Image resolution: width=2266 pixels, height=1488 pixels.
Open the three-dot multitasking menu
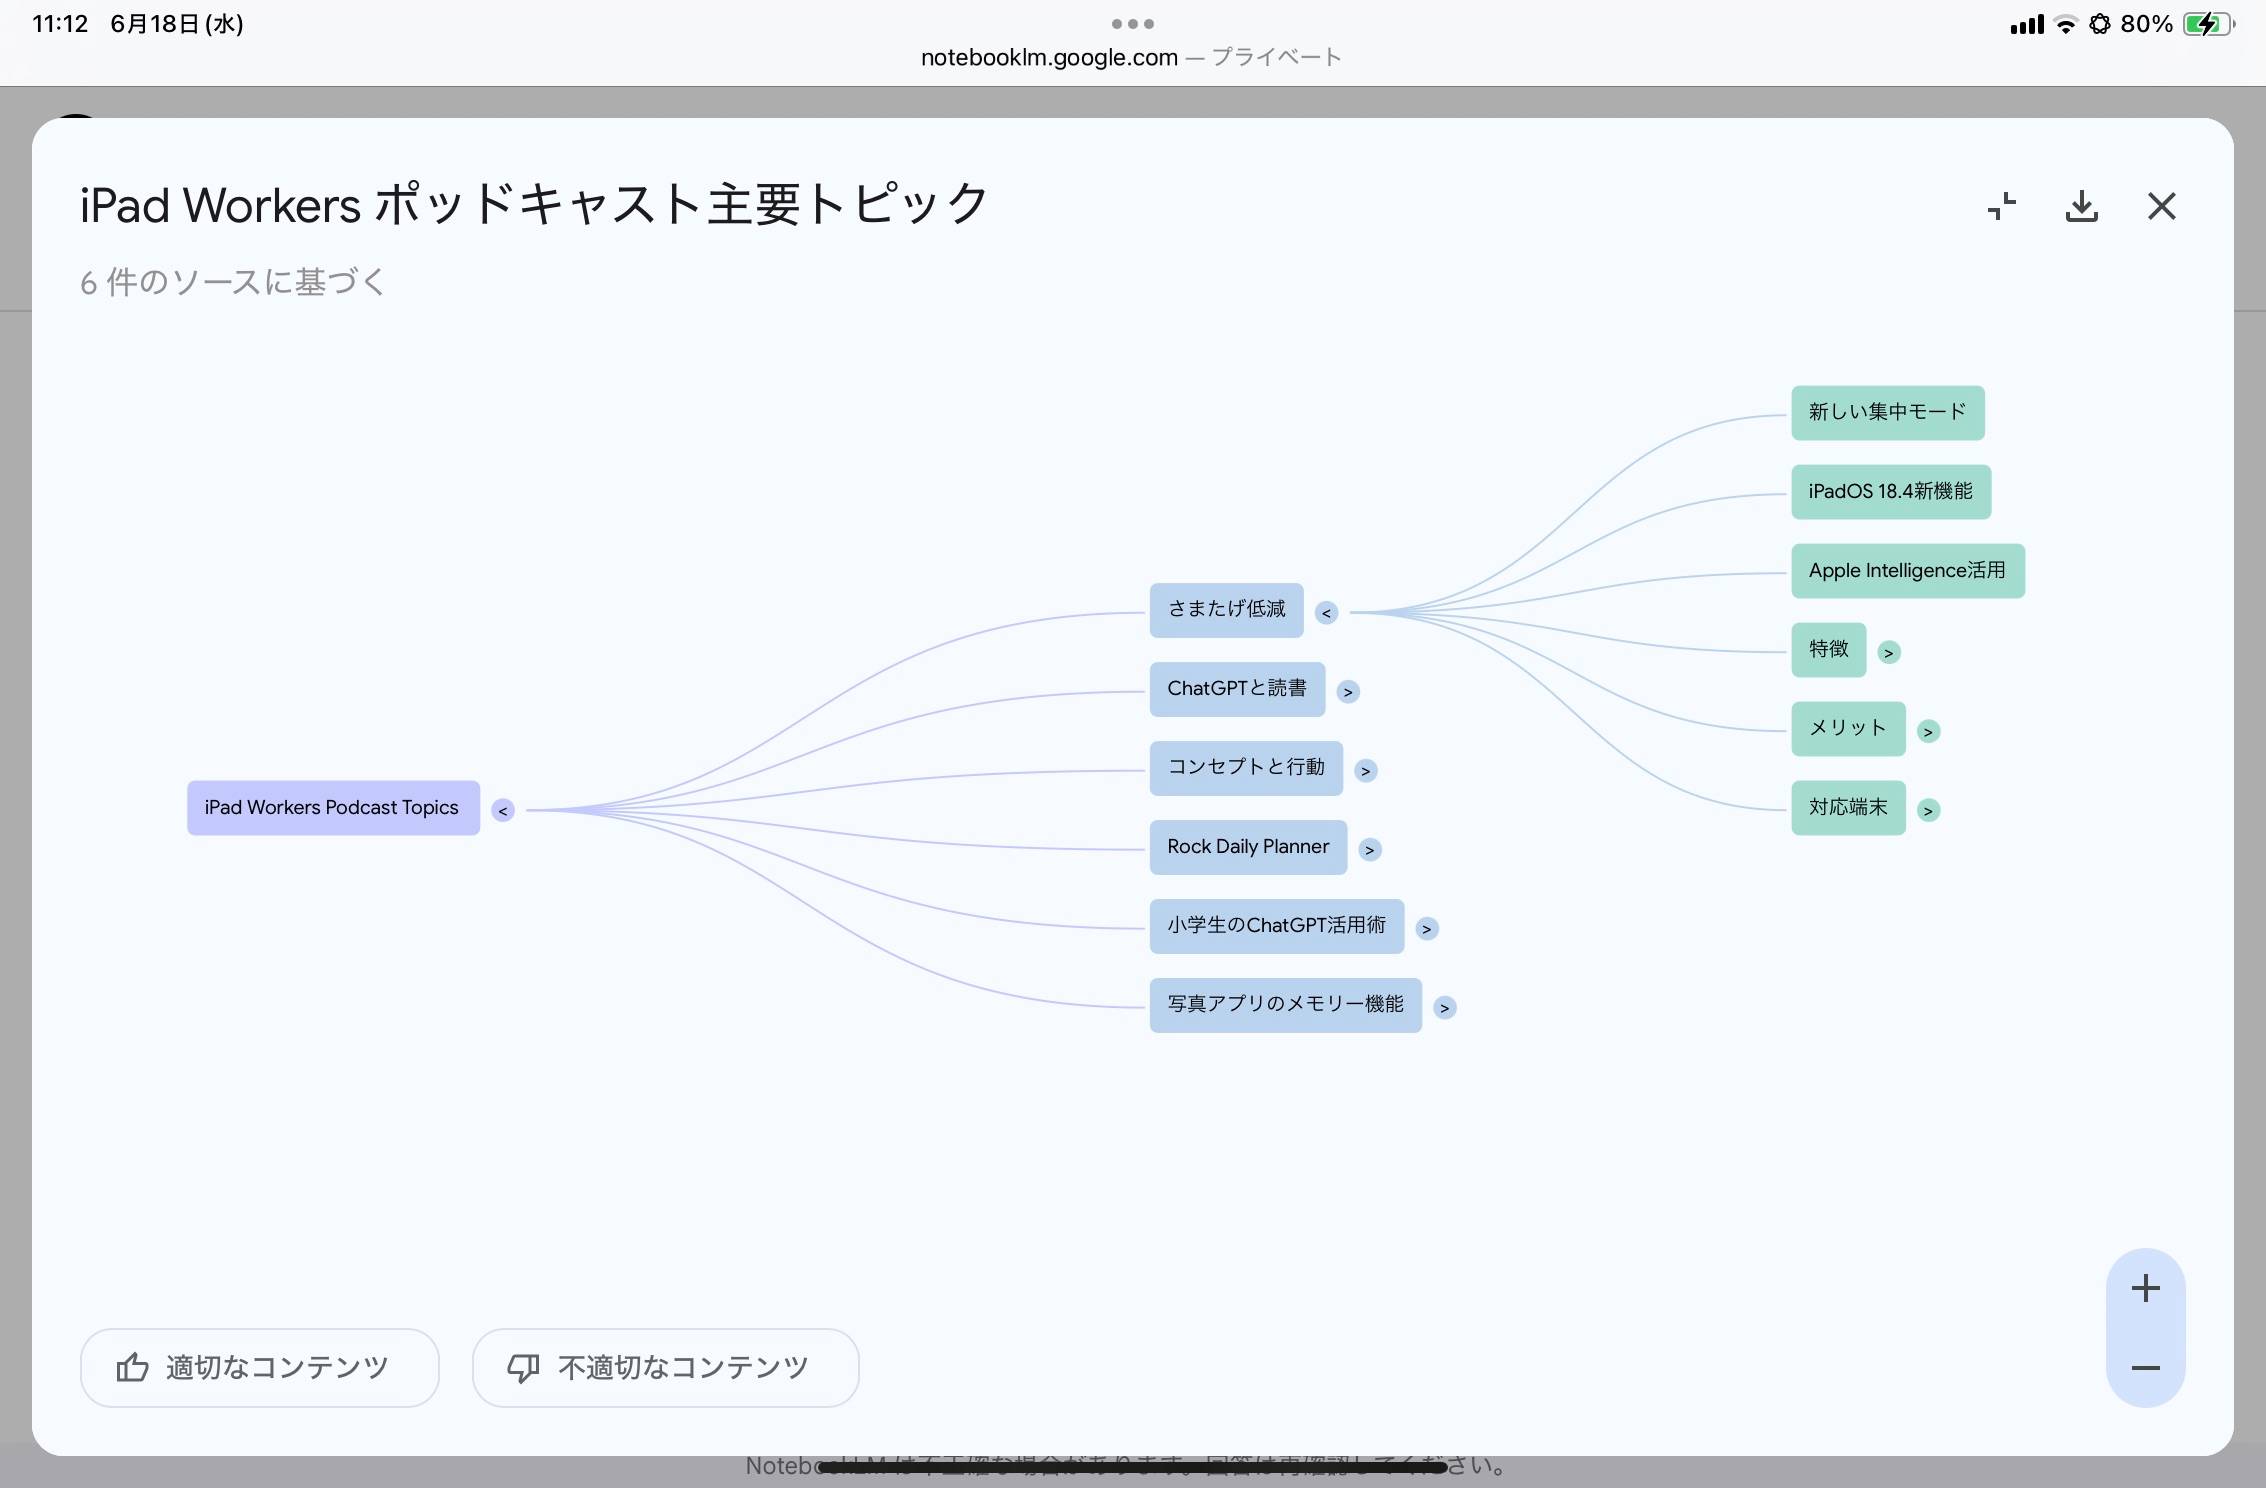(x=1133, y=24)
